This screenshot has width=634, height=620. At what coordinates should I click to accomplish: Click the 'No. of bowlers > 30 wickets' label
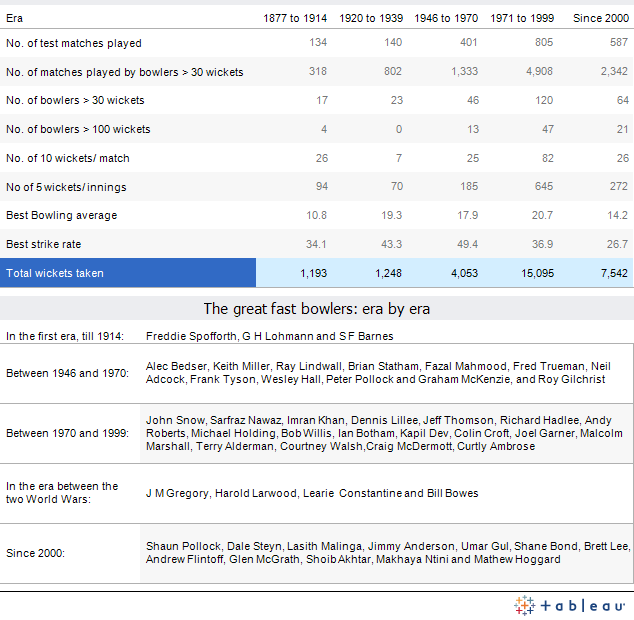click(75, 100)
